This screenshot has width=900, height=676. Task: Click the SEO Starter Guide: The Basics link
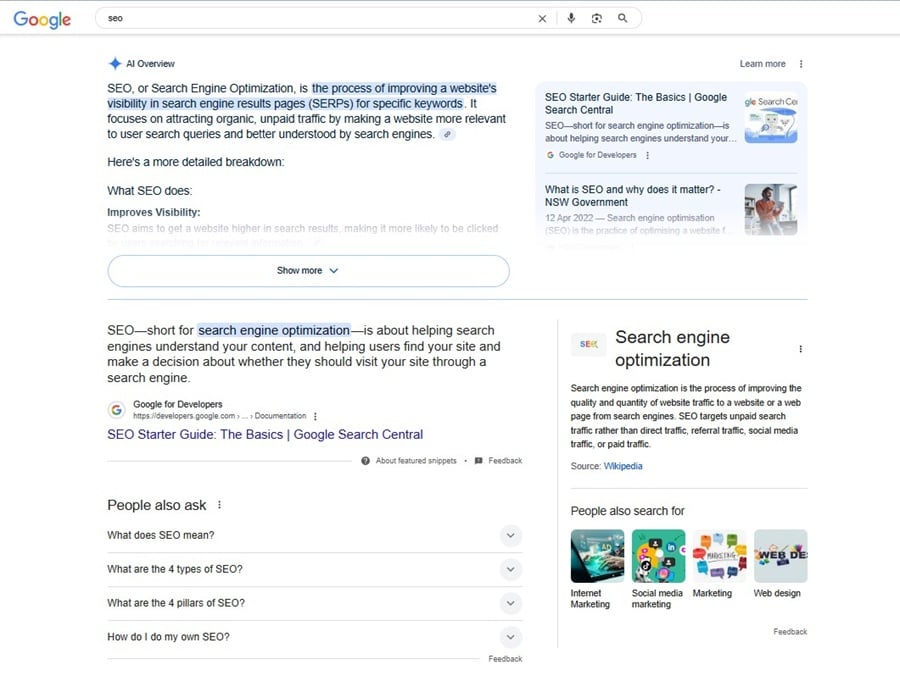[264, 435]
